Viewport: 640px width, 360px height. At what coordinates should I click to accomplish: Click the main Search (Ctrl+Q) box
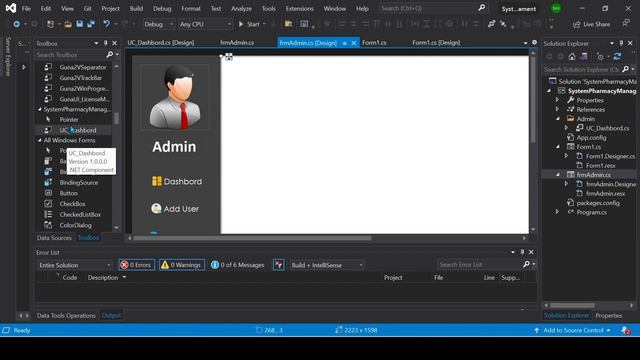(x=432, y=8)
